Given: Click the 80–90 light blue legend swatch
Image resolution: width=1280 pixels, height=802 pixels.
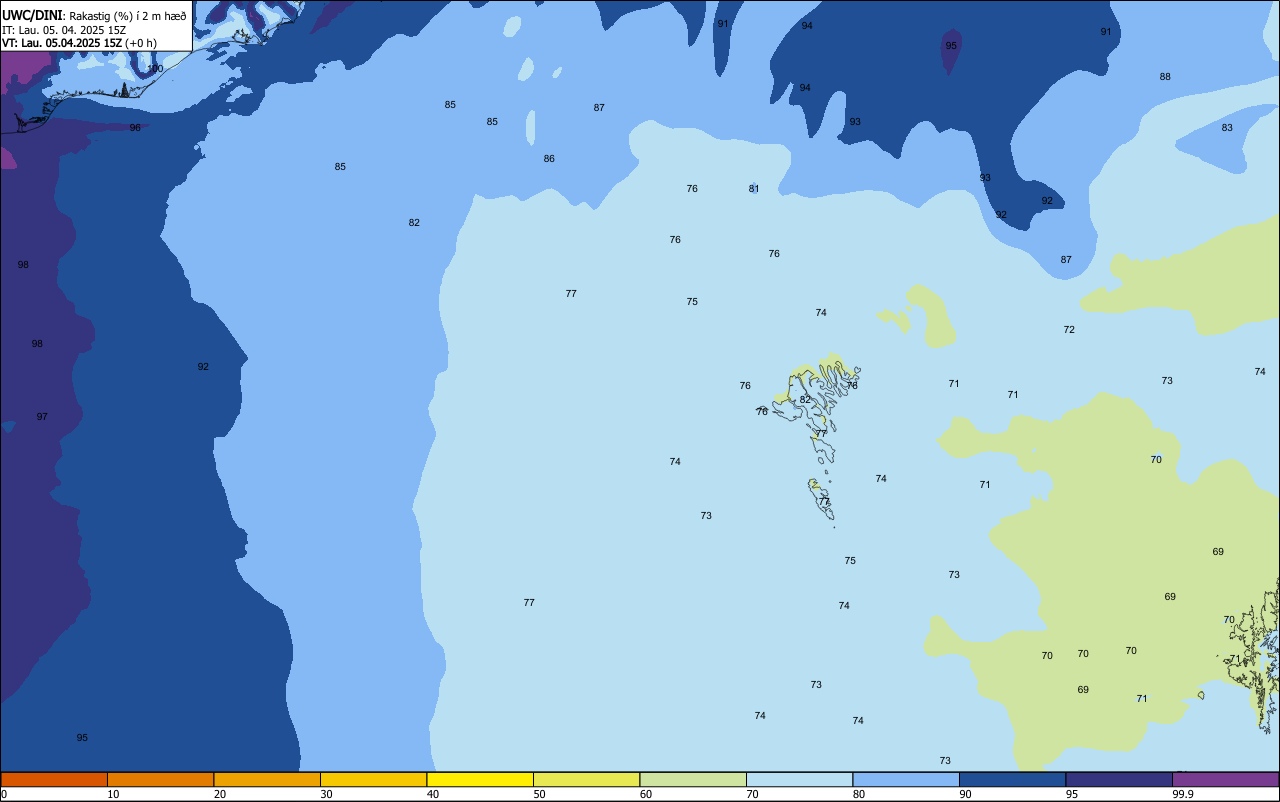Looking at the screenshot, I should pyautogui.click(x=906, y=779).
